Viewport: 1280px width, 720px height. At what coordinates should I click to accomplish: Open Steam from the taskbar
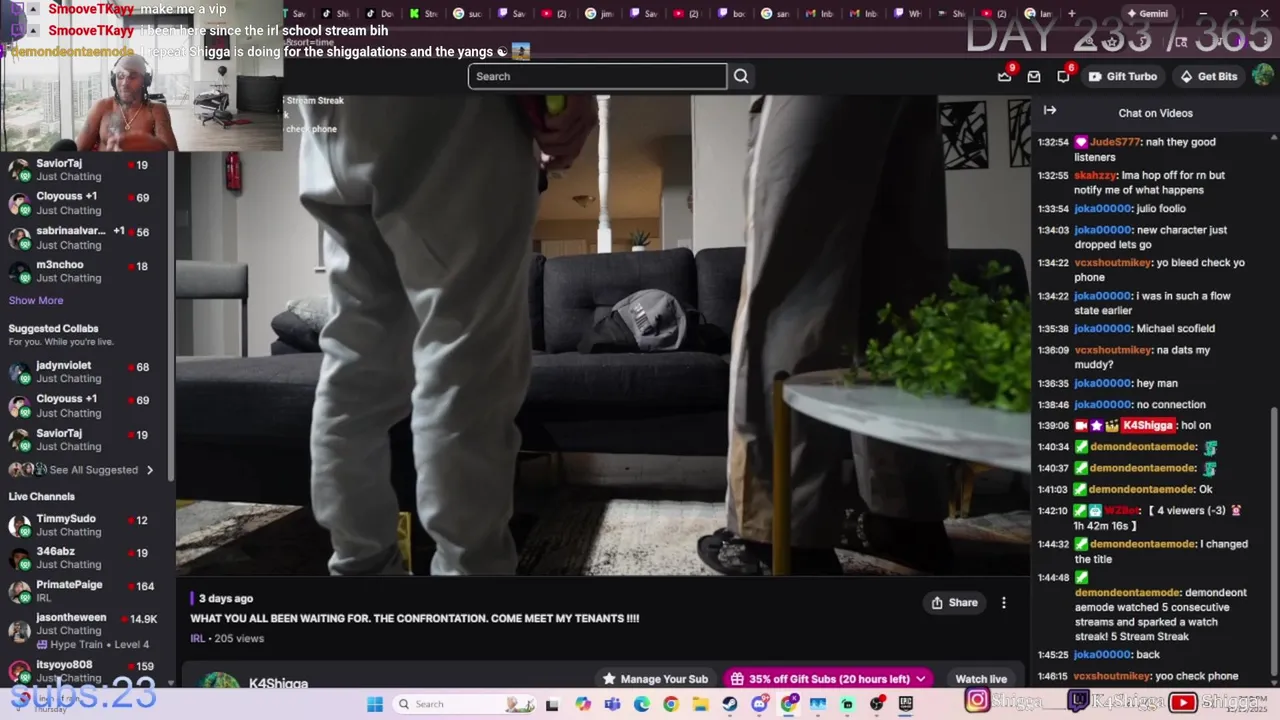click(x=730, y=704)
